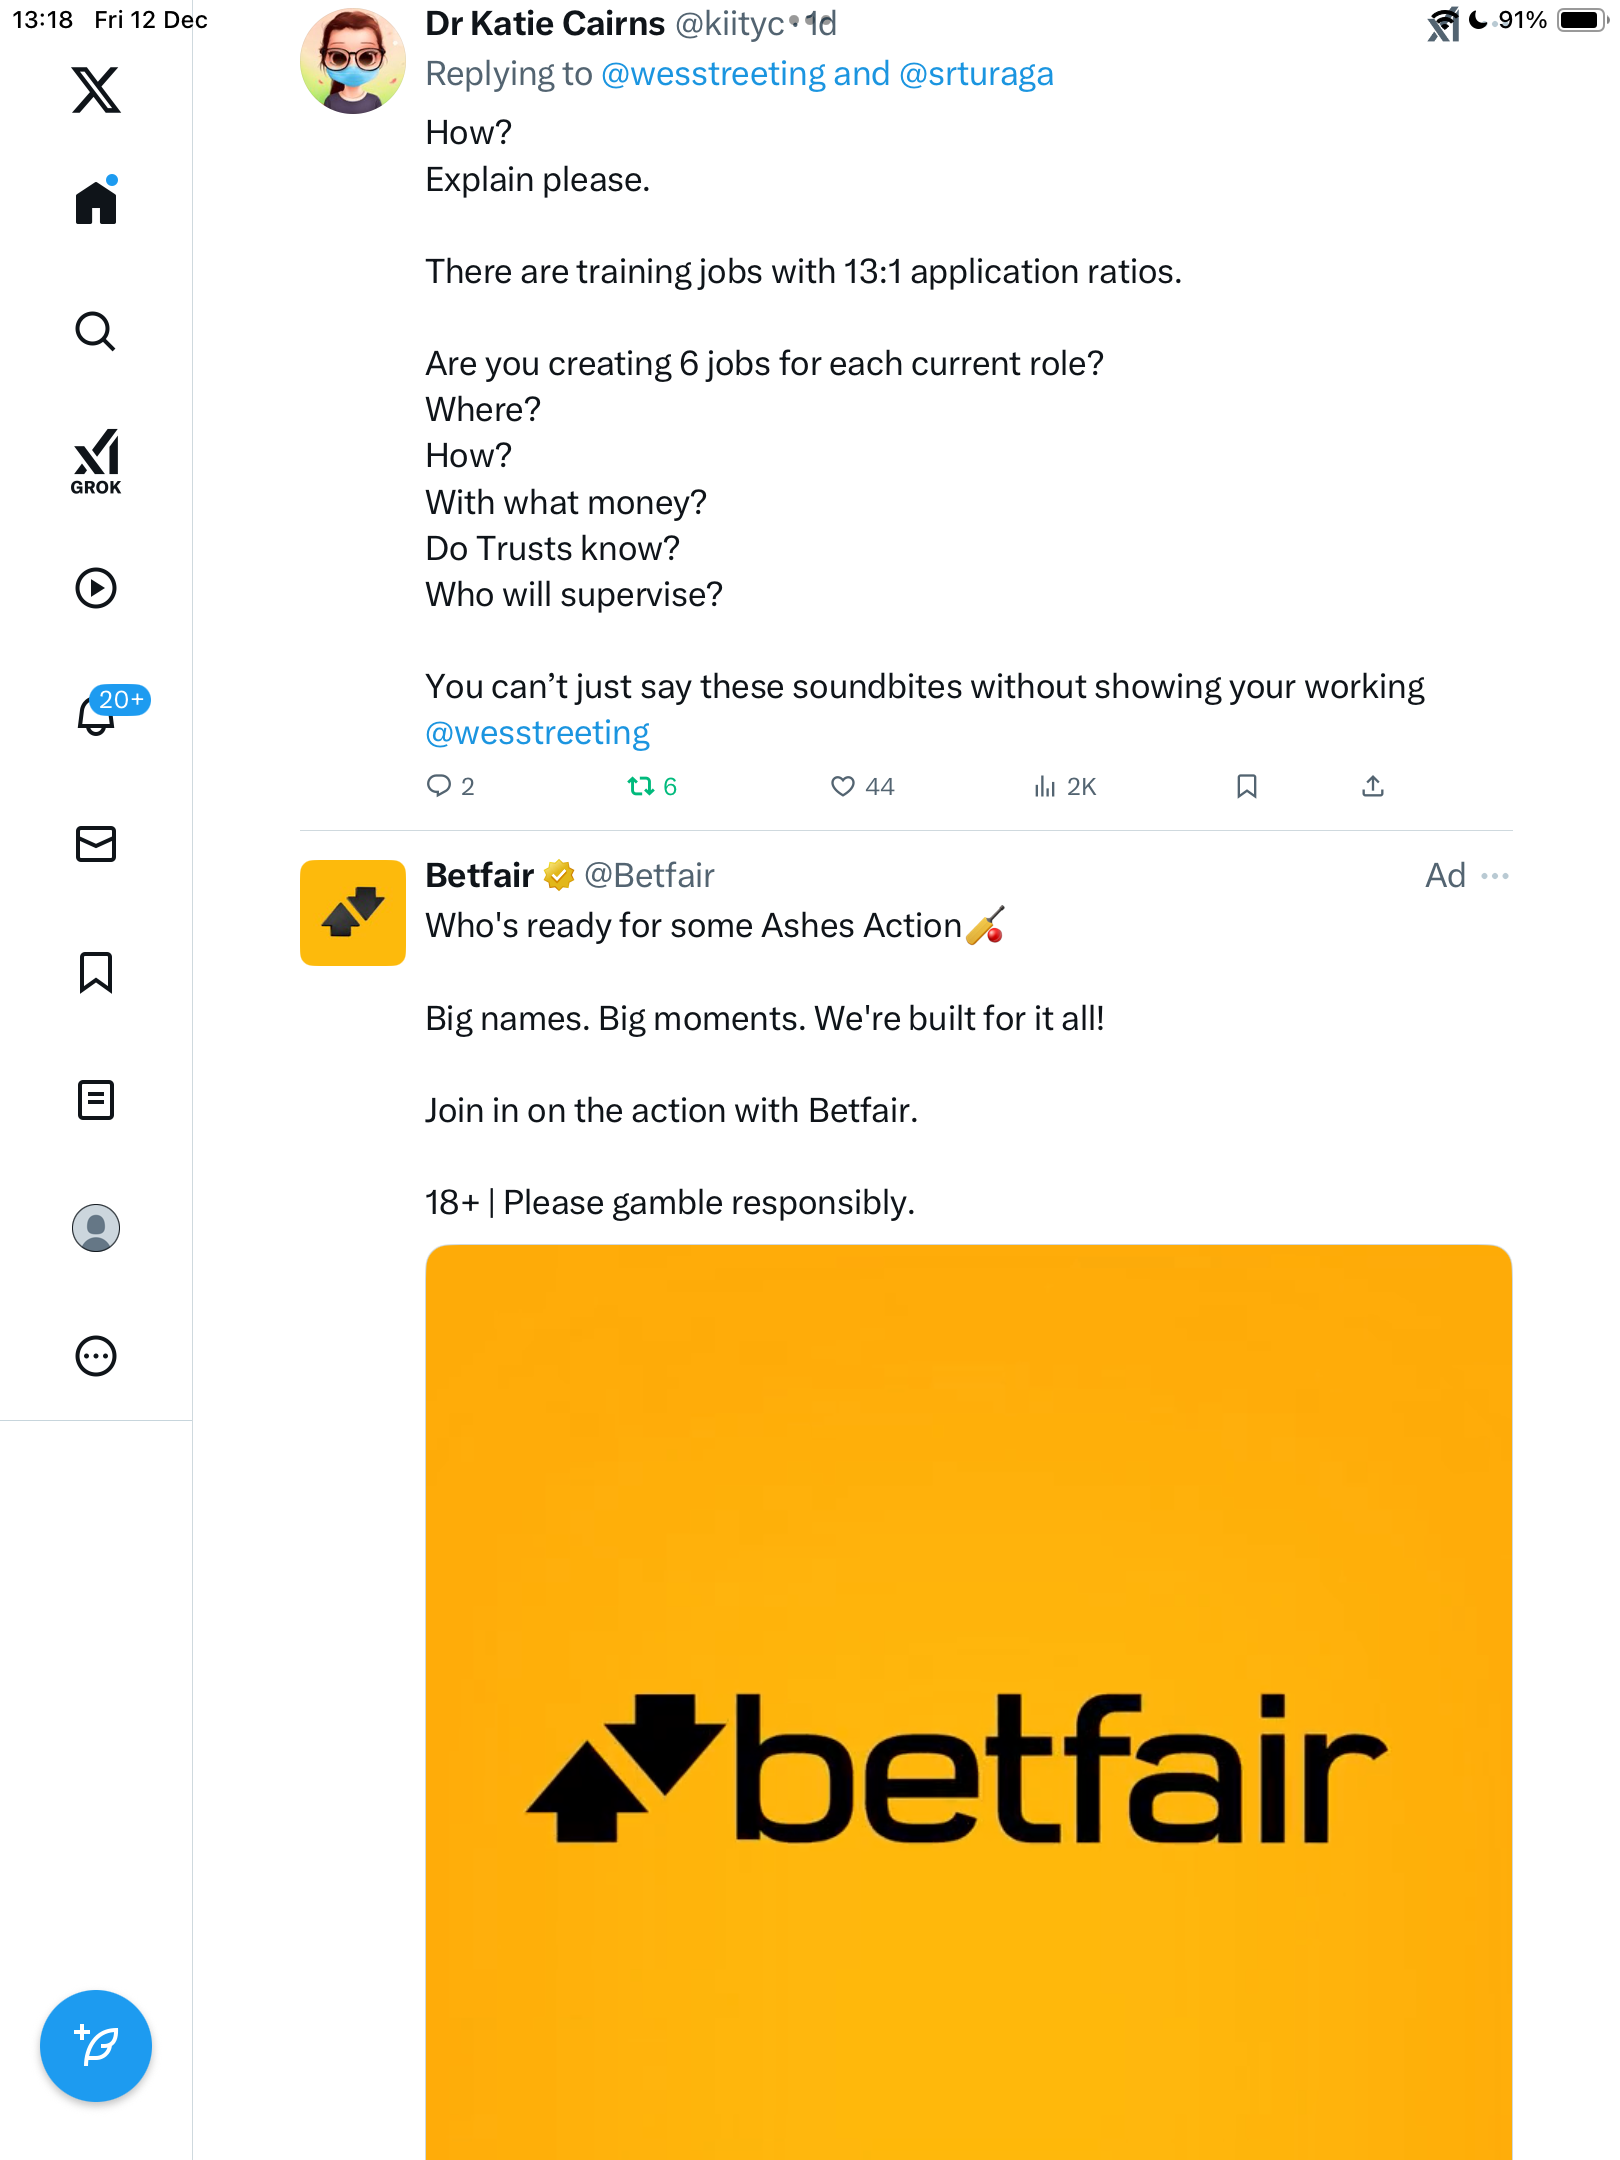Open the Search page
The width and height of the screenshot is (1620, 2160).
point(96,331)
